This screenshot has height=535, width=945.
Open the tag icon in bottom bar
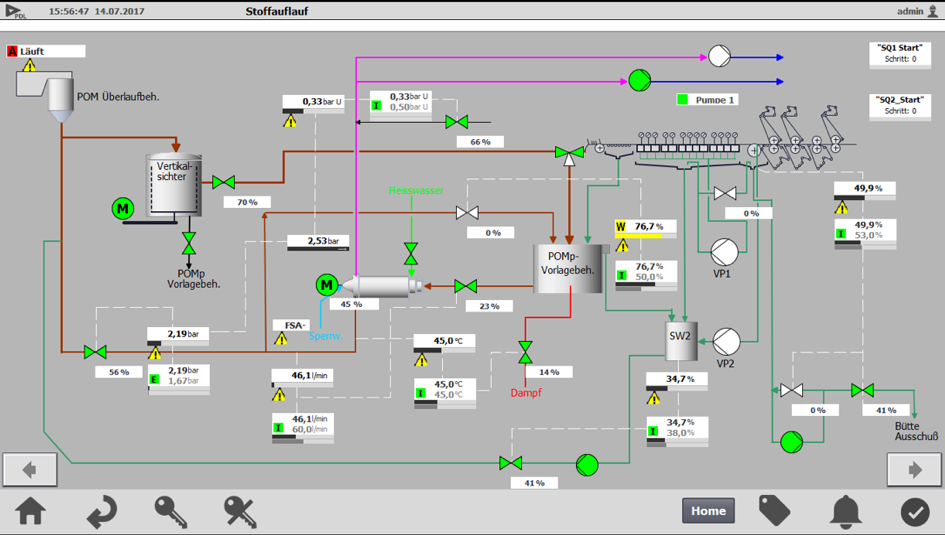click(x=775, y=511)
